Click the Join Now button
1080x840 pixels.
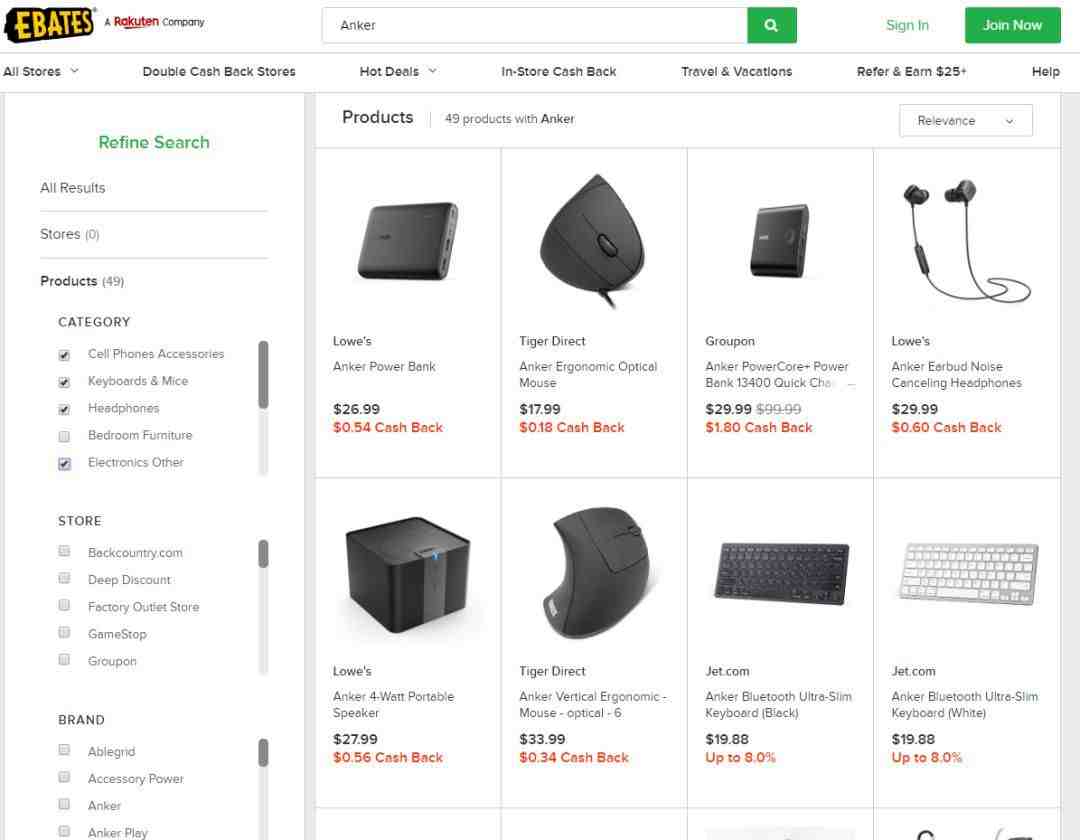(1012, 26)
